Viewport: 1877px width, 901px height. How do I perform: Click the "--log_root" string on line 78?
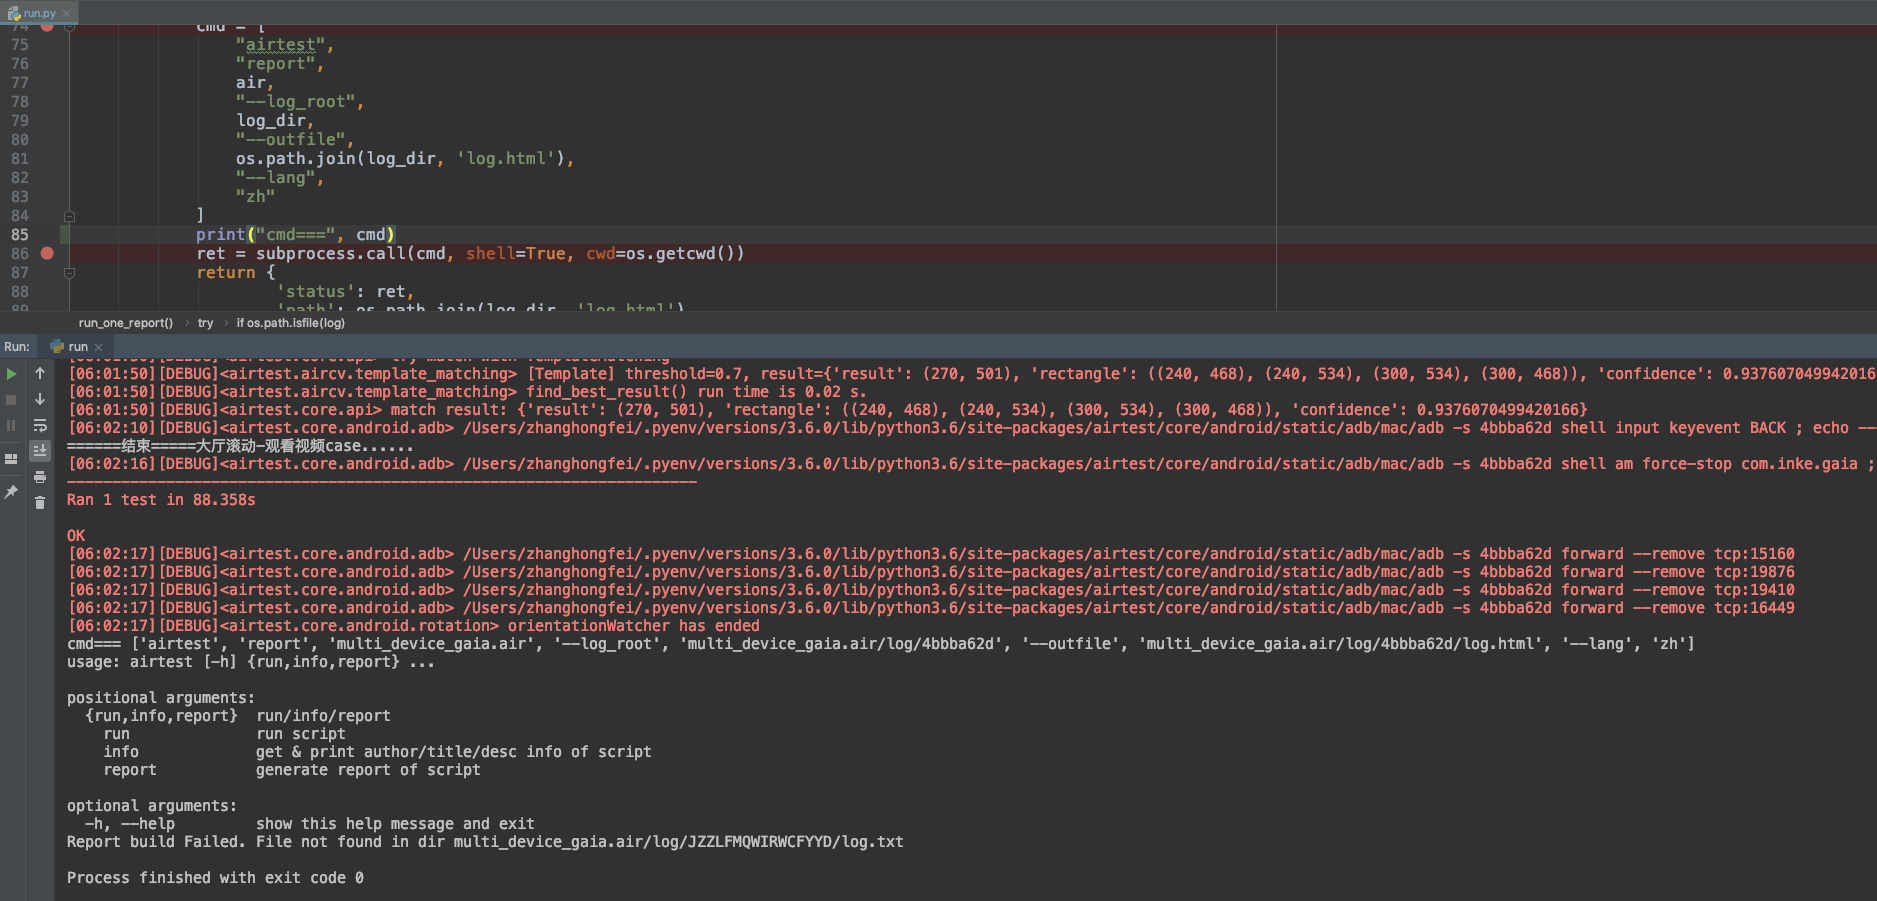coord(295,102)
